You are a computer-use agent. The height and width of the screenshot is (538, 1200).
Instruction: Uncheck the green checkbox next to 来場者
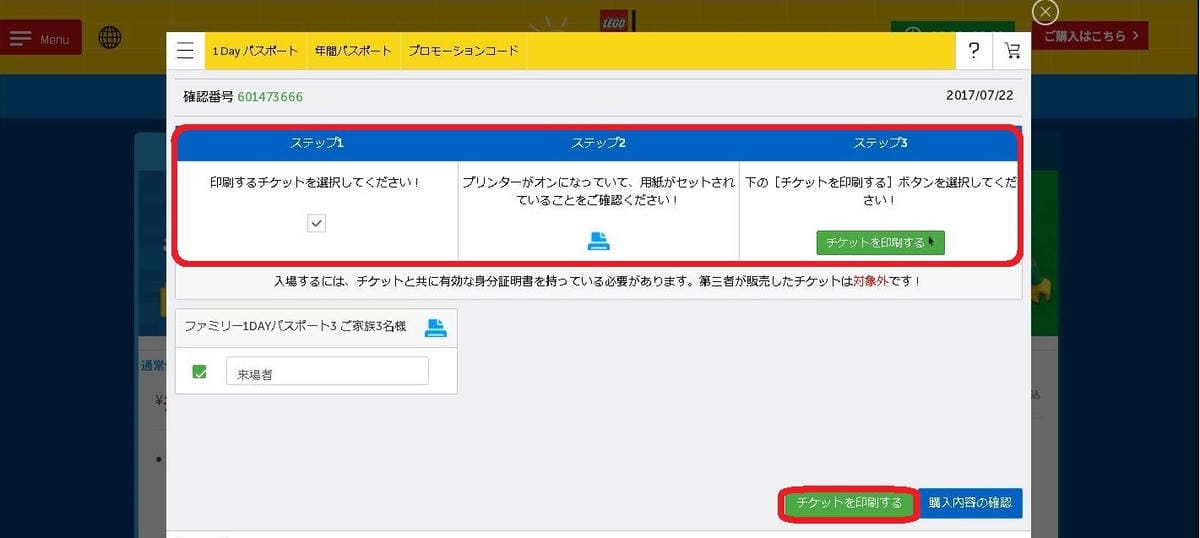coord(199,372)
